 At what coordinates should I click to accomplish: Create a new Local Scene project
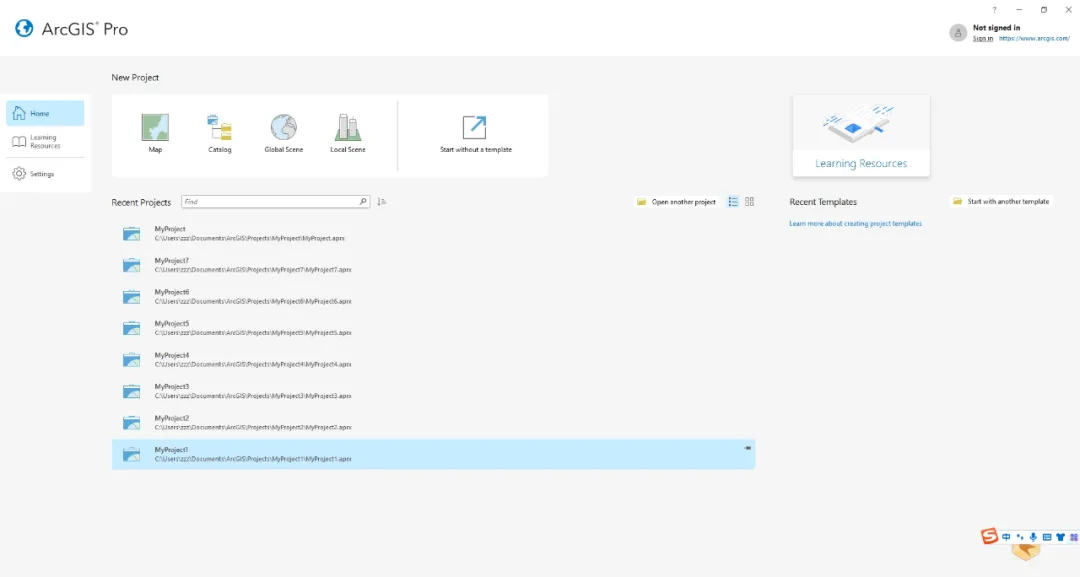[x=348, y=134]
